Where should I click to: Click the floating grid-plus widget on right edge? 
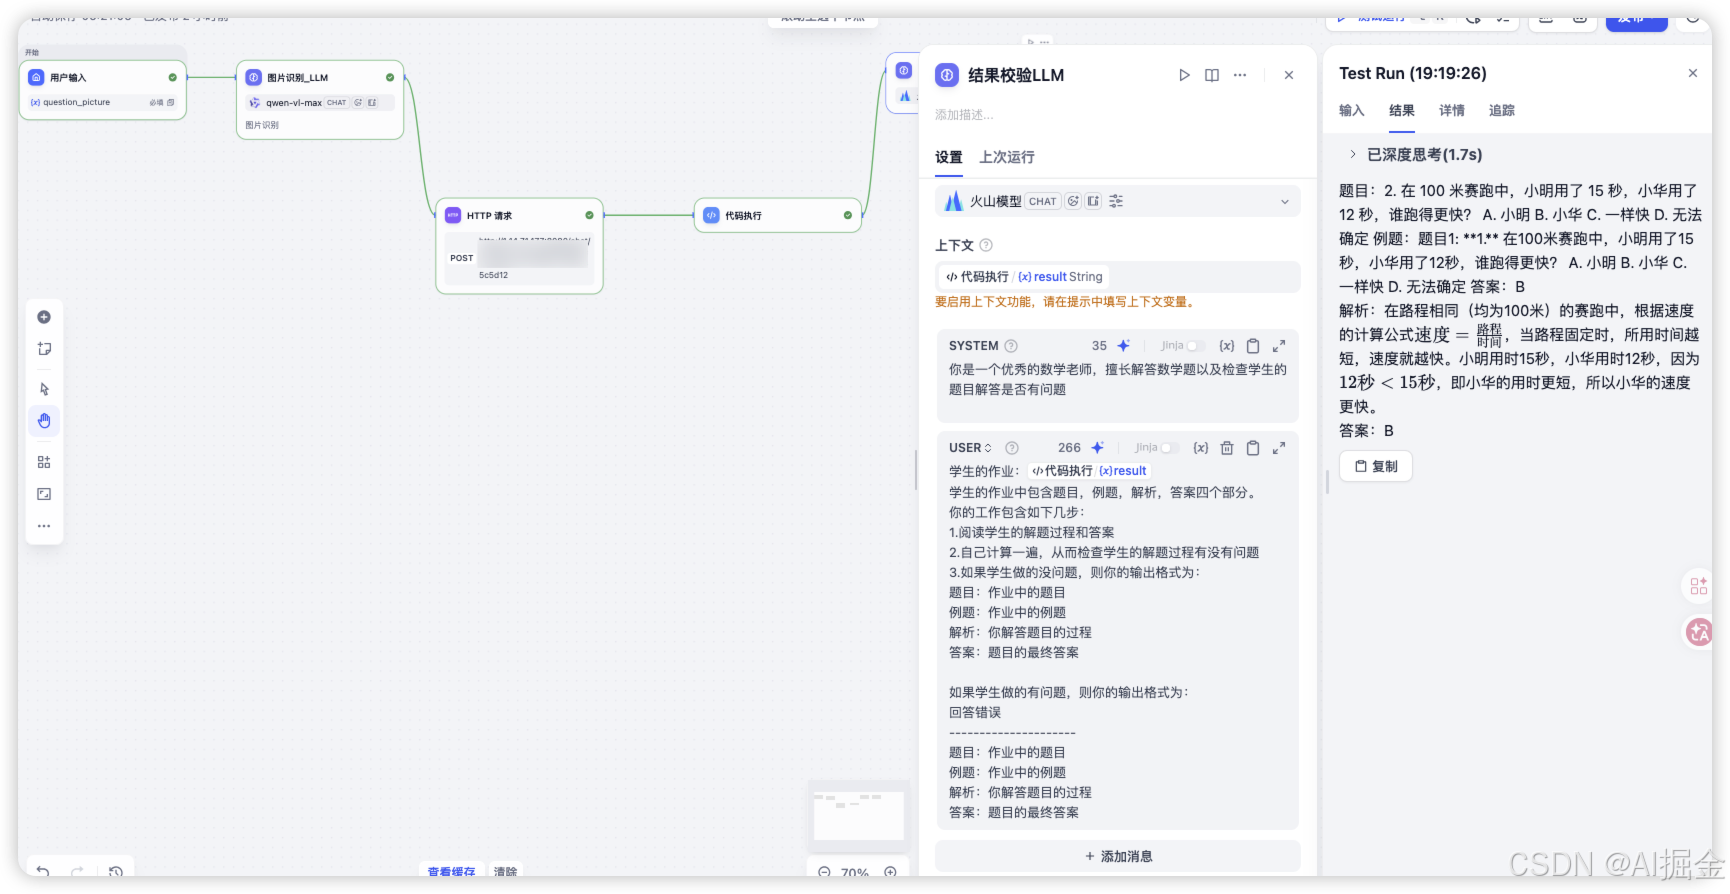pyautogui.click(x=1698, y=586)
